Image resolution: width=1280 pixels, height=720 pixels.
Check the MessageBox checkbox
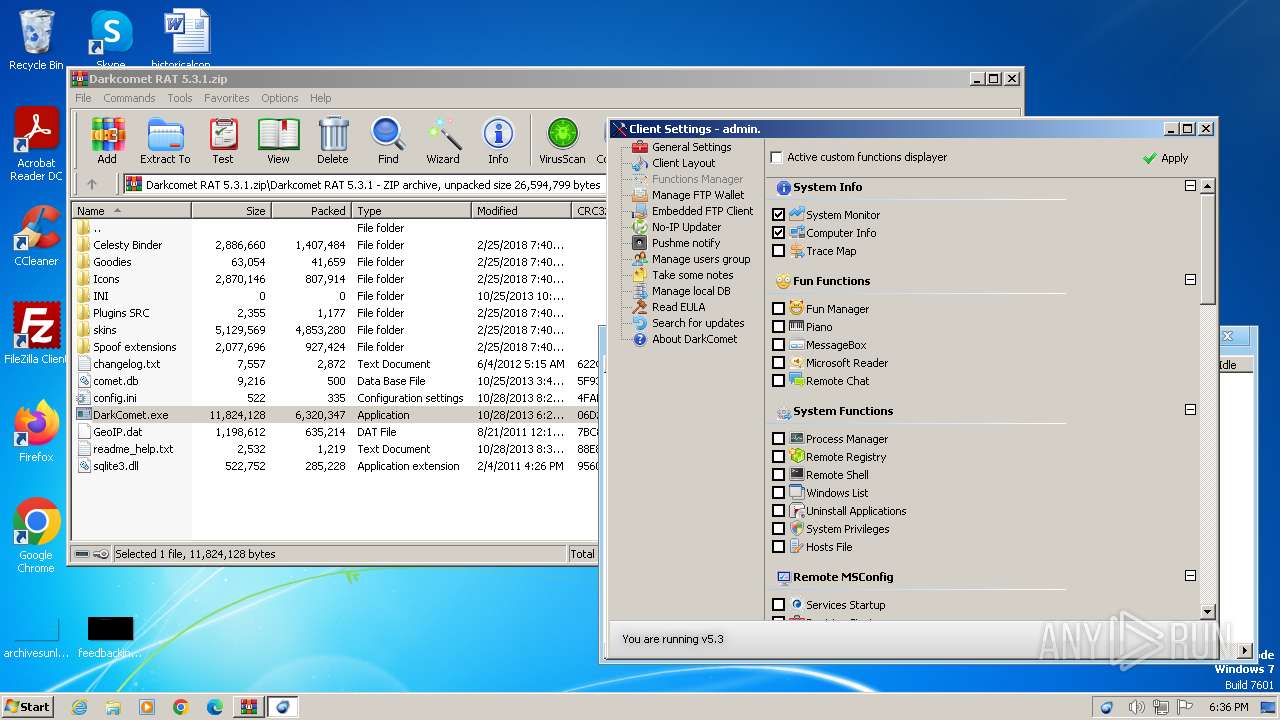point(779,345)
